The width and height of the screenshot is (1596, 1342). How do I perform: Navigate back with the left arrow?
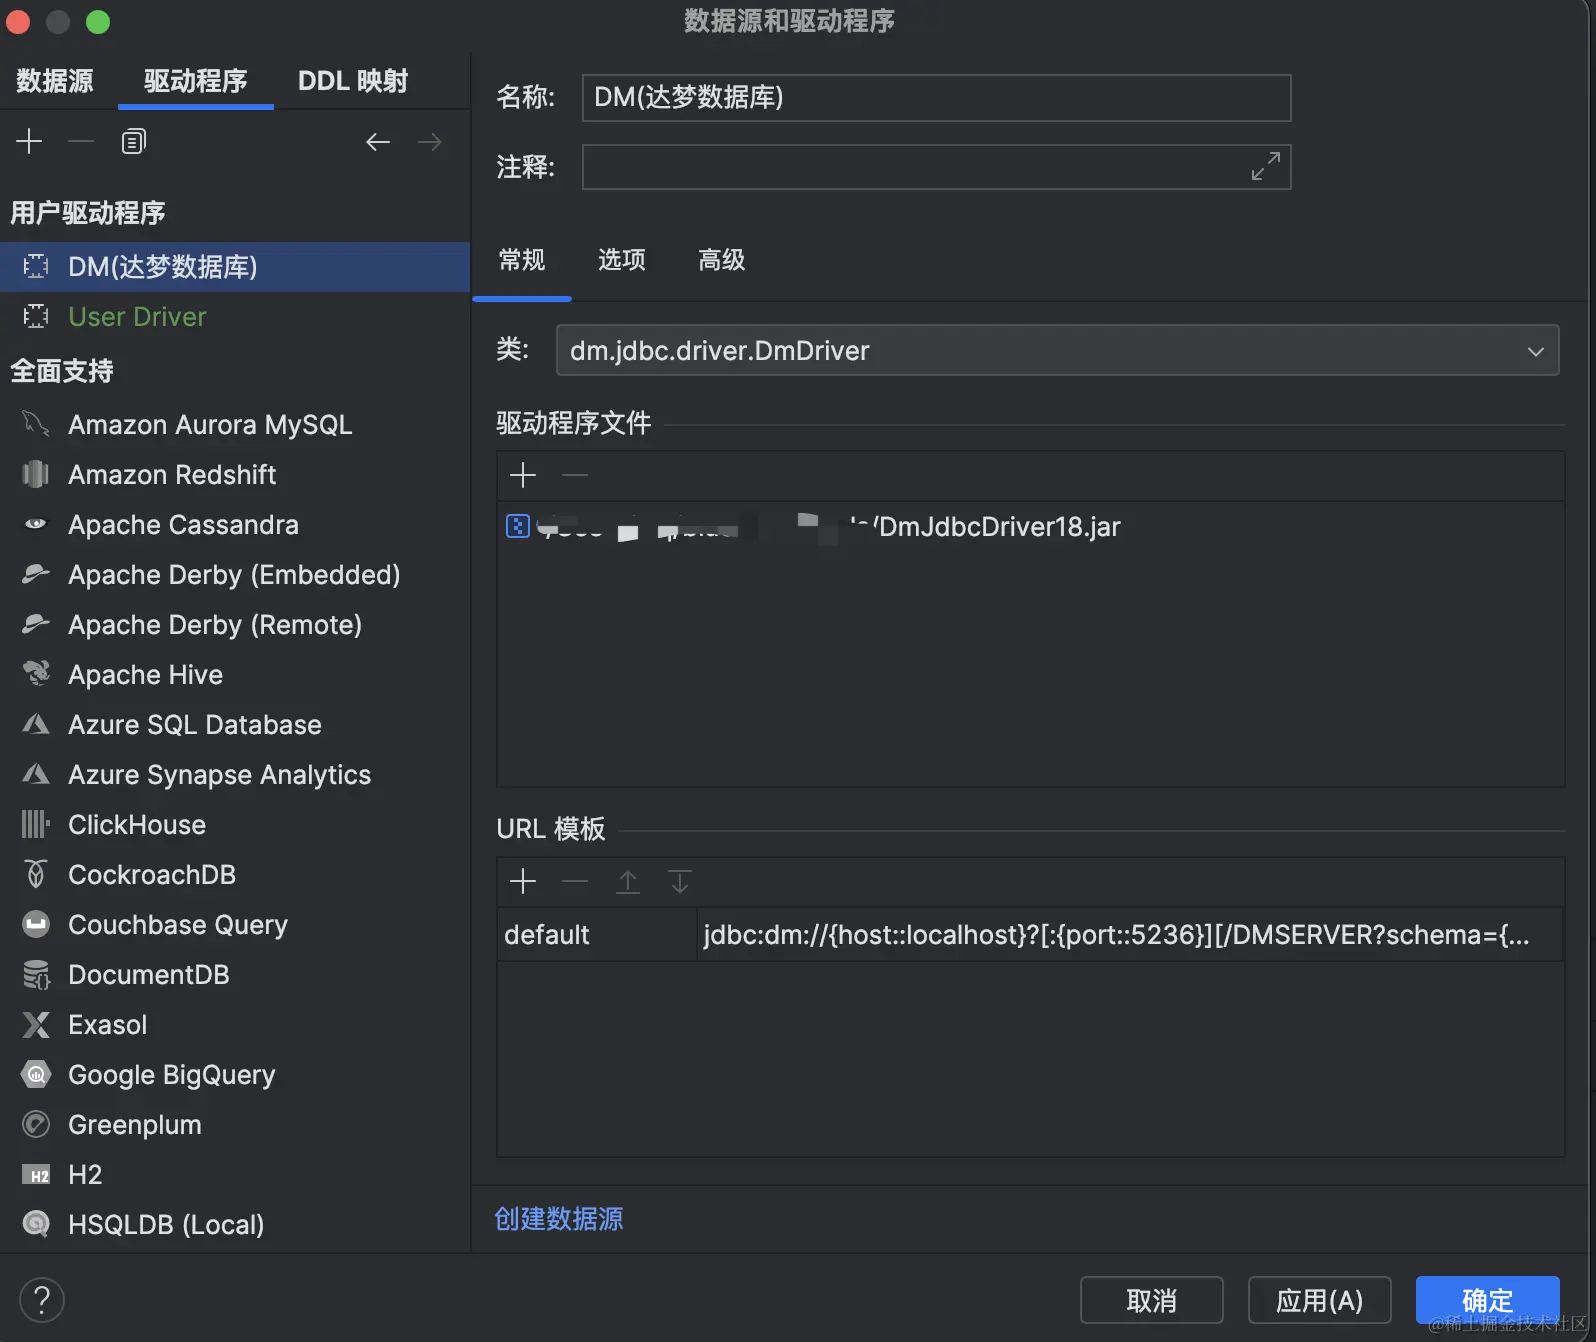tap(378, 142)
